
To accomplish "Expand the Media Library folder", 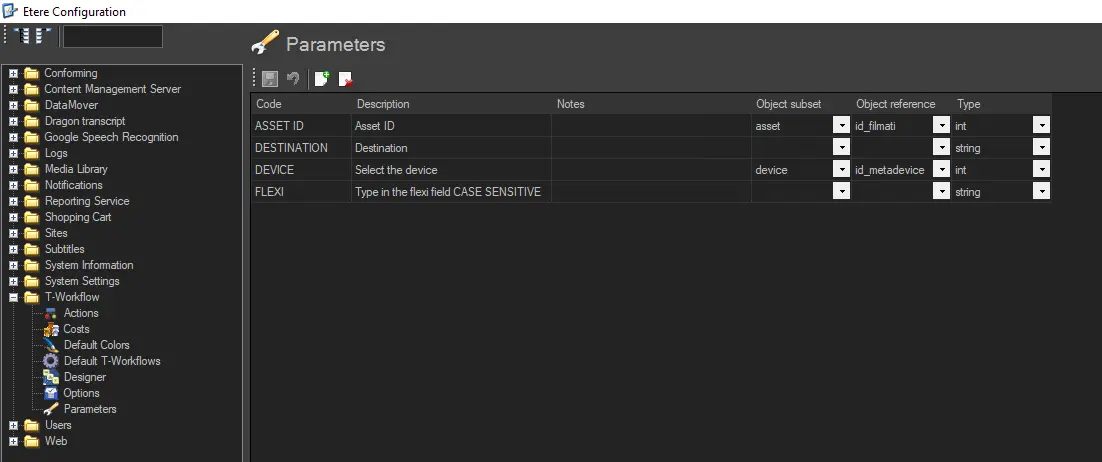I will [x=14, y=169].
